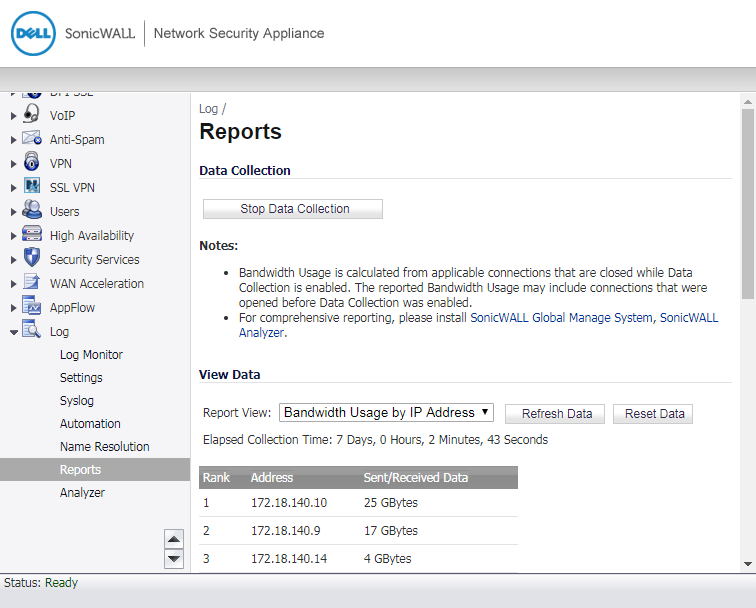The width and height of the screenshot is (756, 608).
Task: Select Reports in the Log menu
Action: tap(95, 470)
